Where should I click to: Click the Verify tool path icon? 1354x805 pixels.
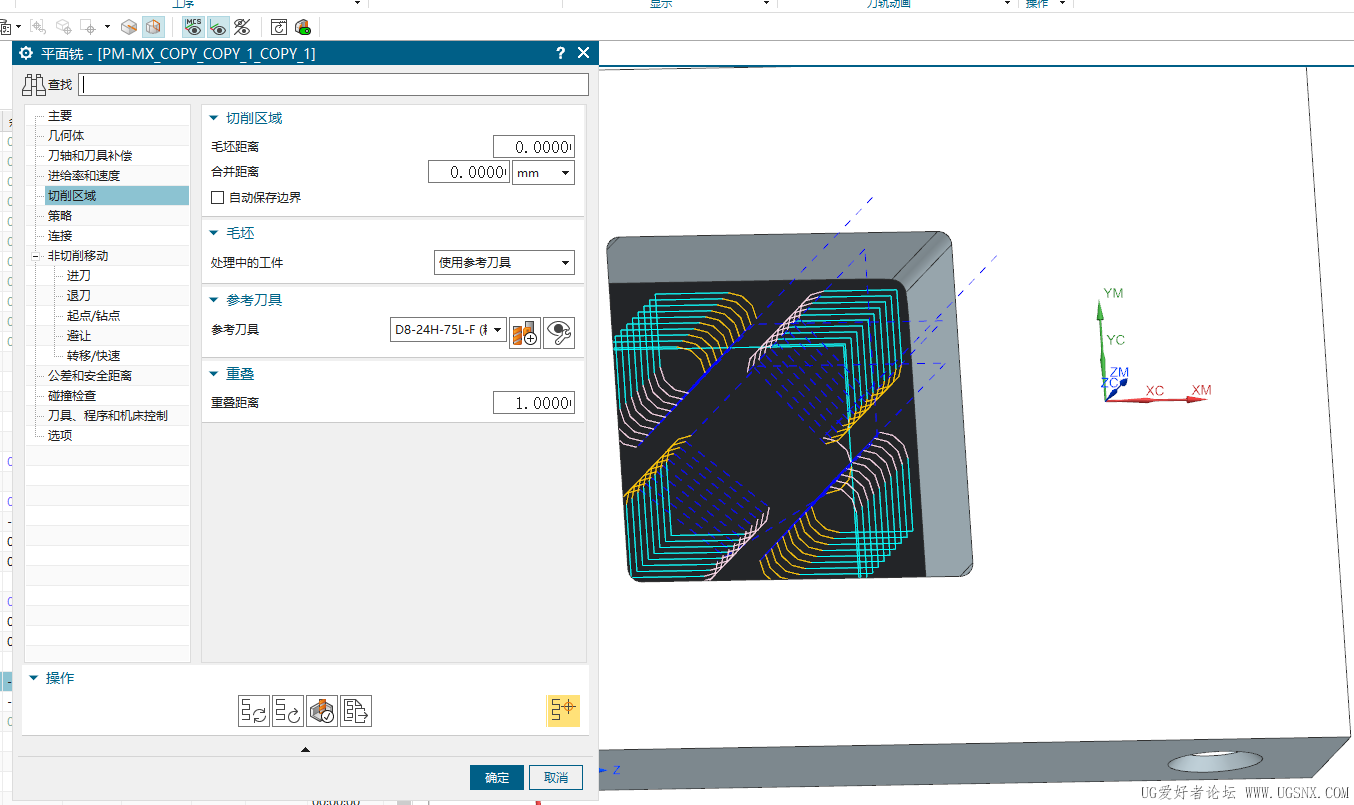[322, 711]
